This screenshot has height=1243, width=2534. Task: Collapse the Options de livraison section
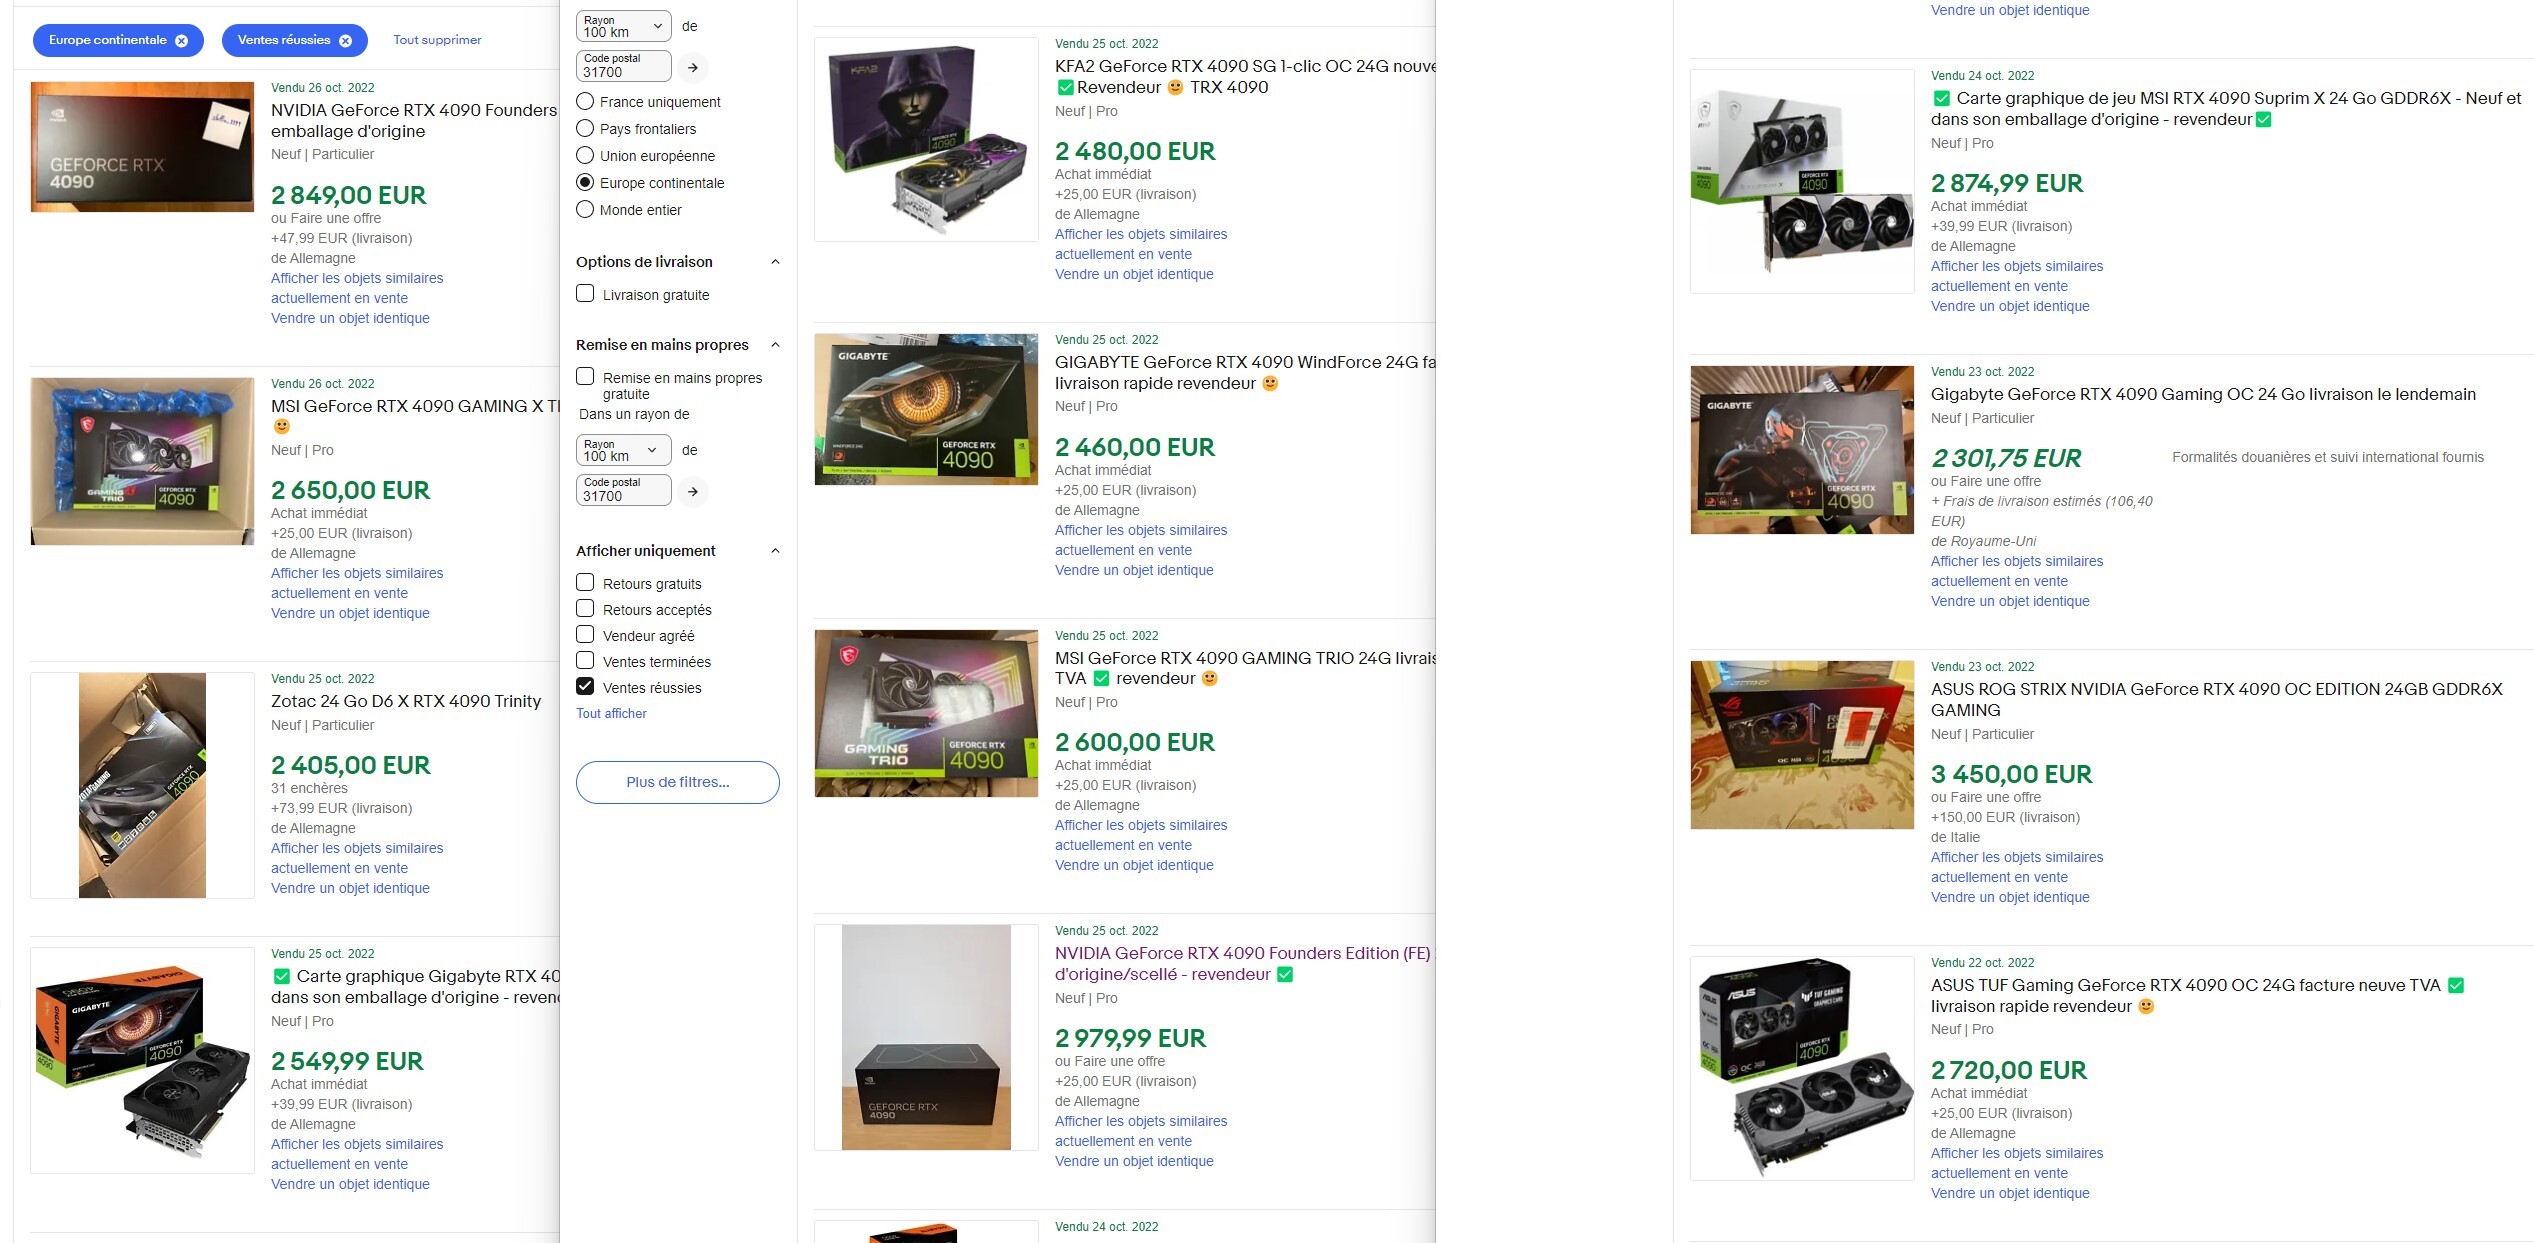pyautogui.click(x=775, y=262)
